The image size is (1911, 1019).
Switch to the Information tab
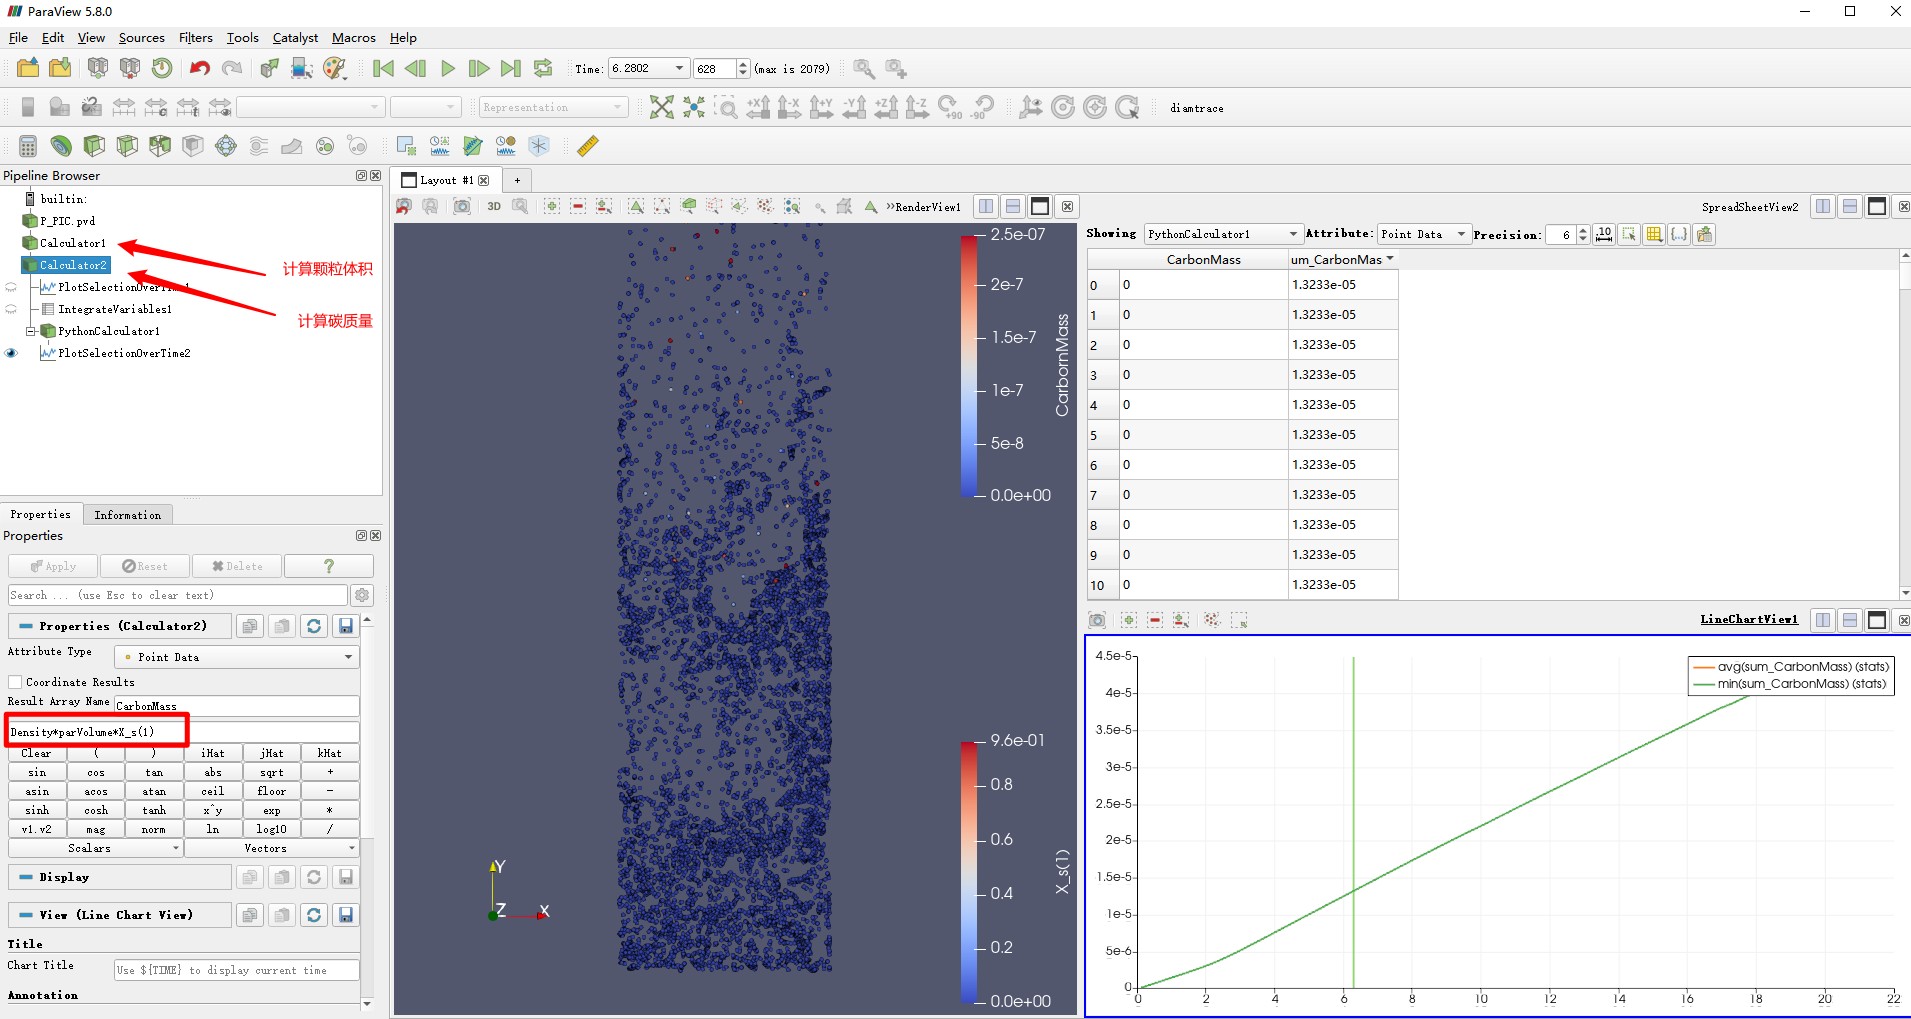click(x=127, y=515)
